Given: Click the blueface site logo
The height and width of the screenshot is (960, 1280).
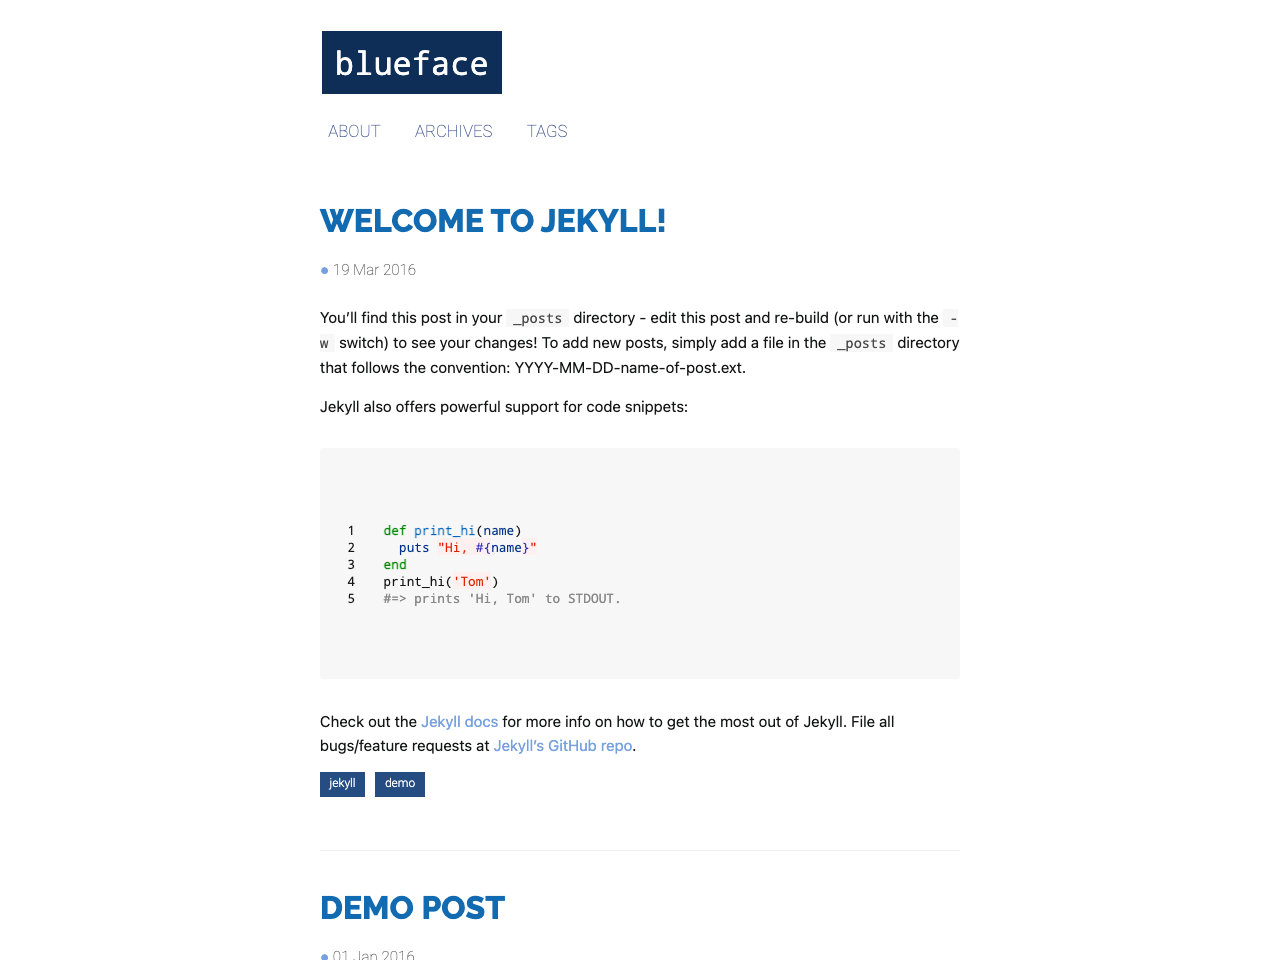Looking at the screenshot, I should 411,62.
